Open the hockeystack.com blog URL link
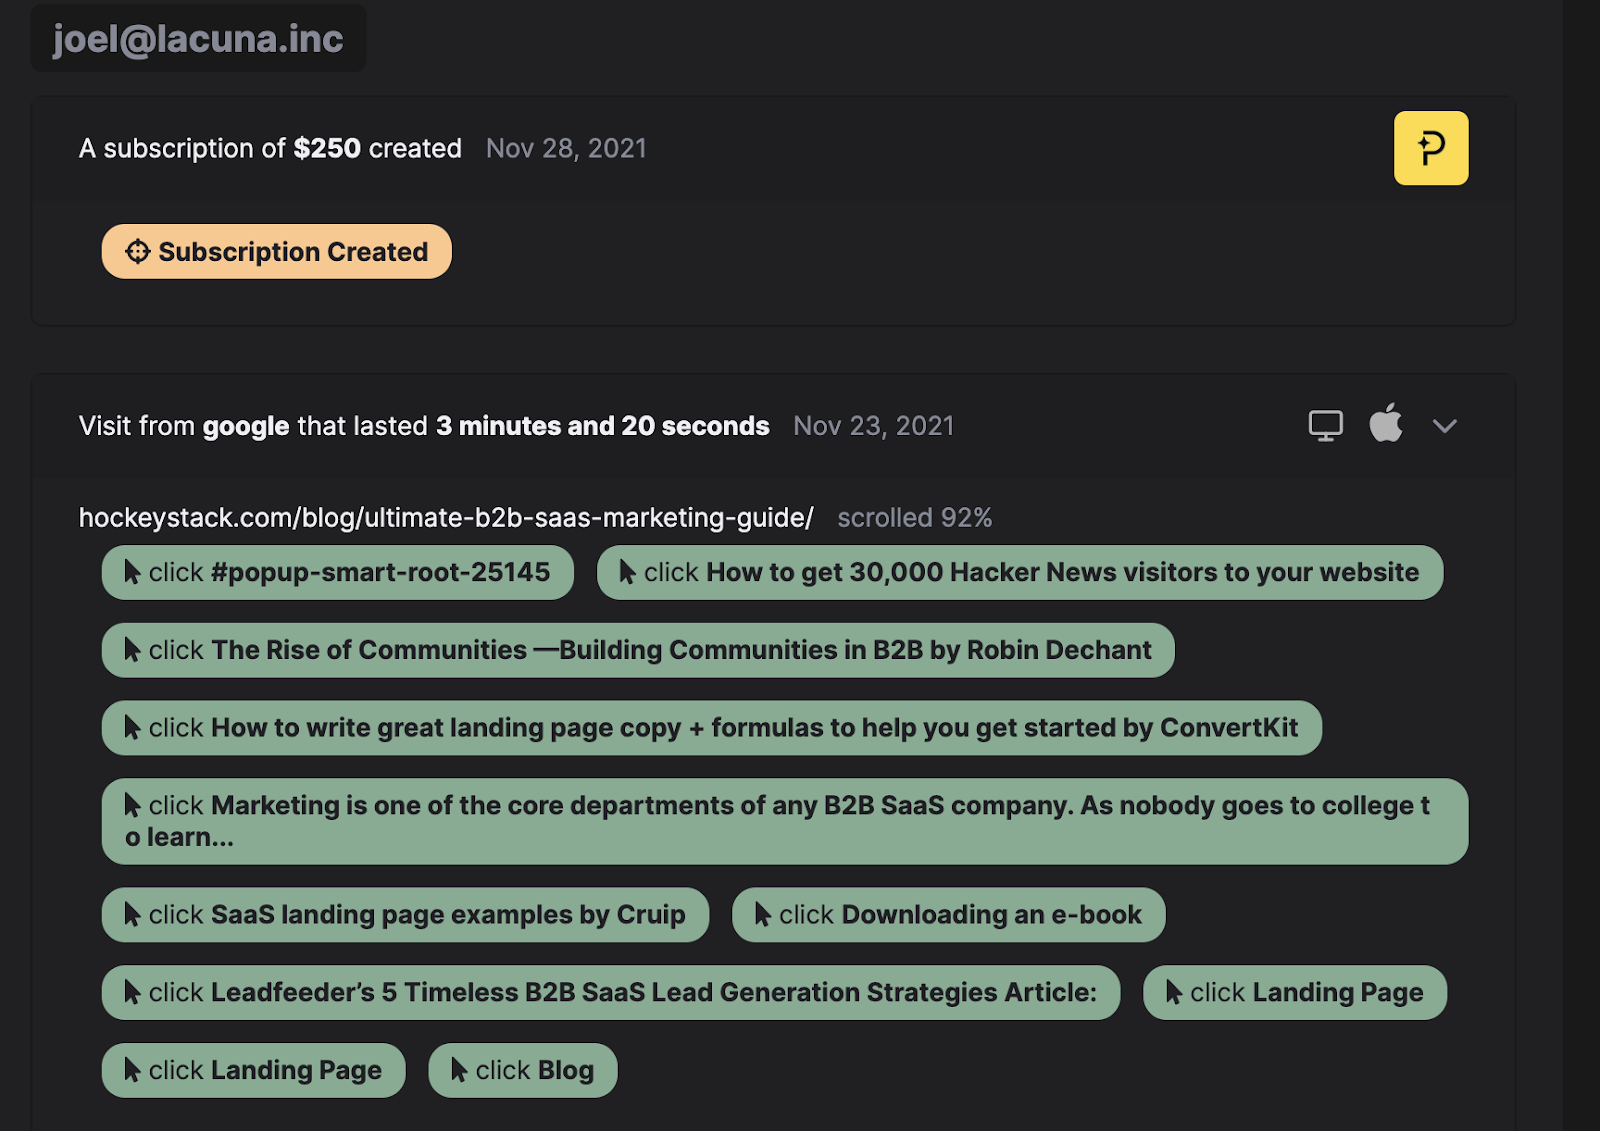 446,518
